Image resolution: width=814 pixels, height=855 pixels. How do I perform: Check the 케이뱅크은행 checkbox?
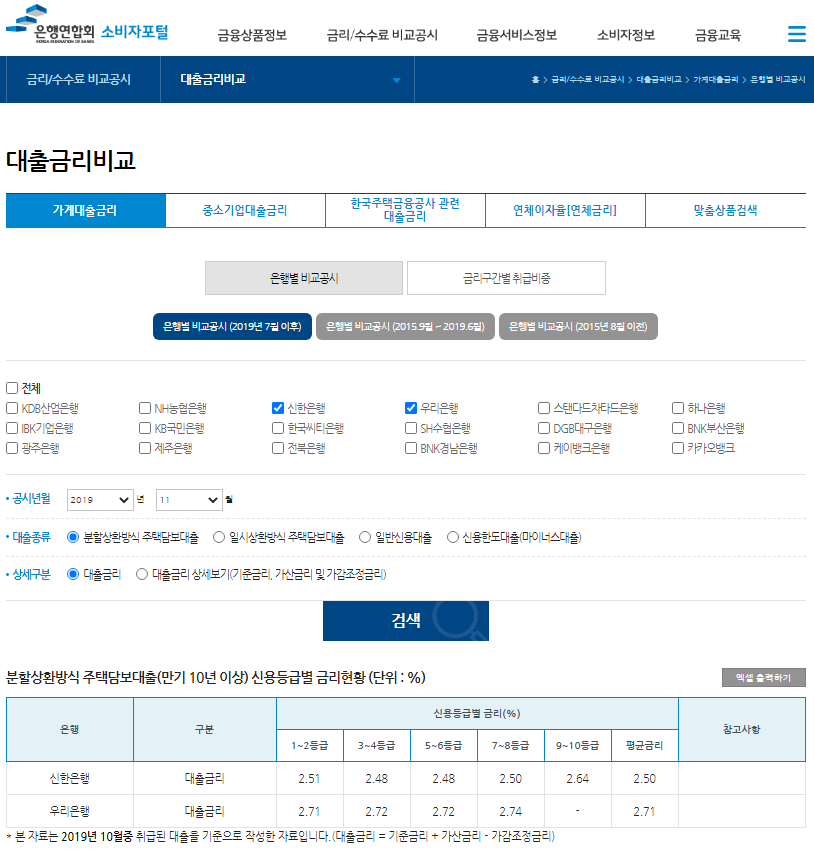coord(544,448)
